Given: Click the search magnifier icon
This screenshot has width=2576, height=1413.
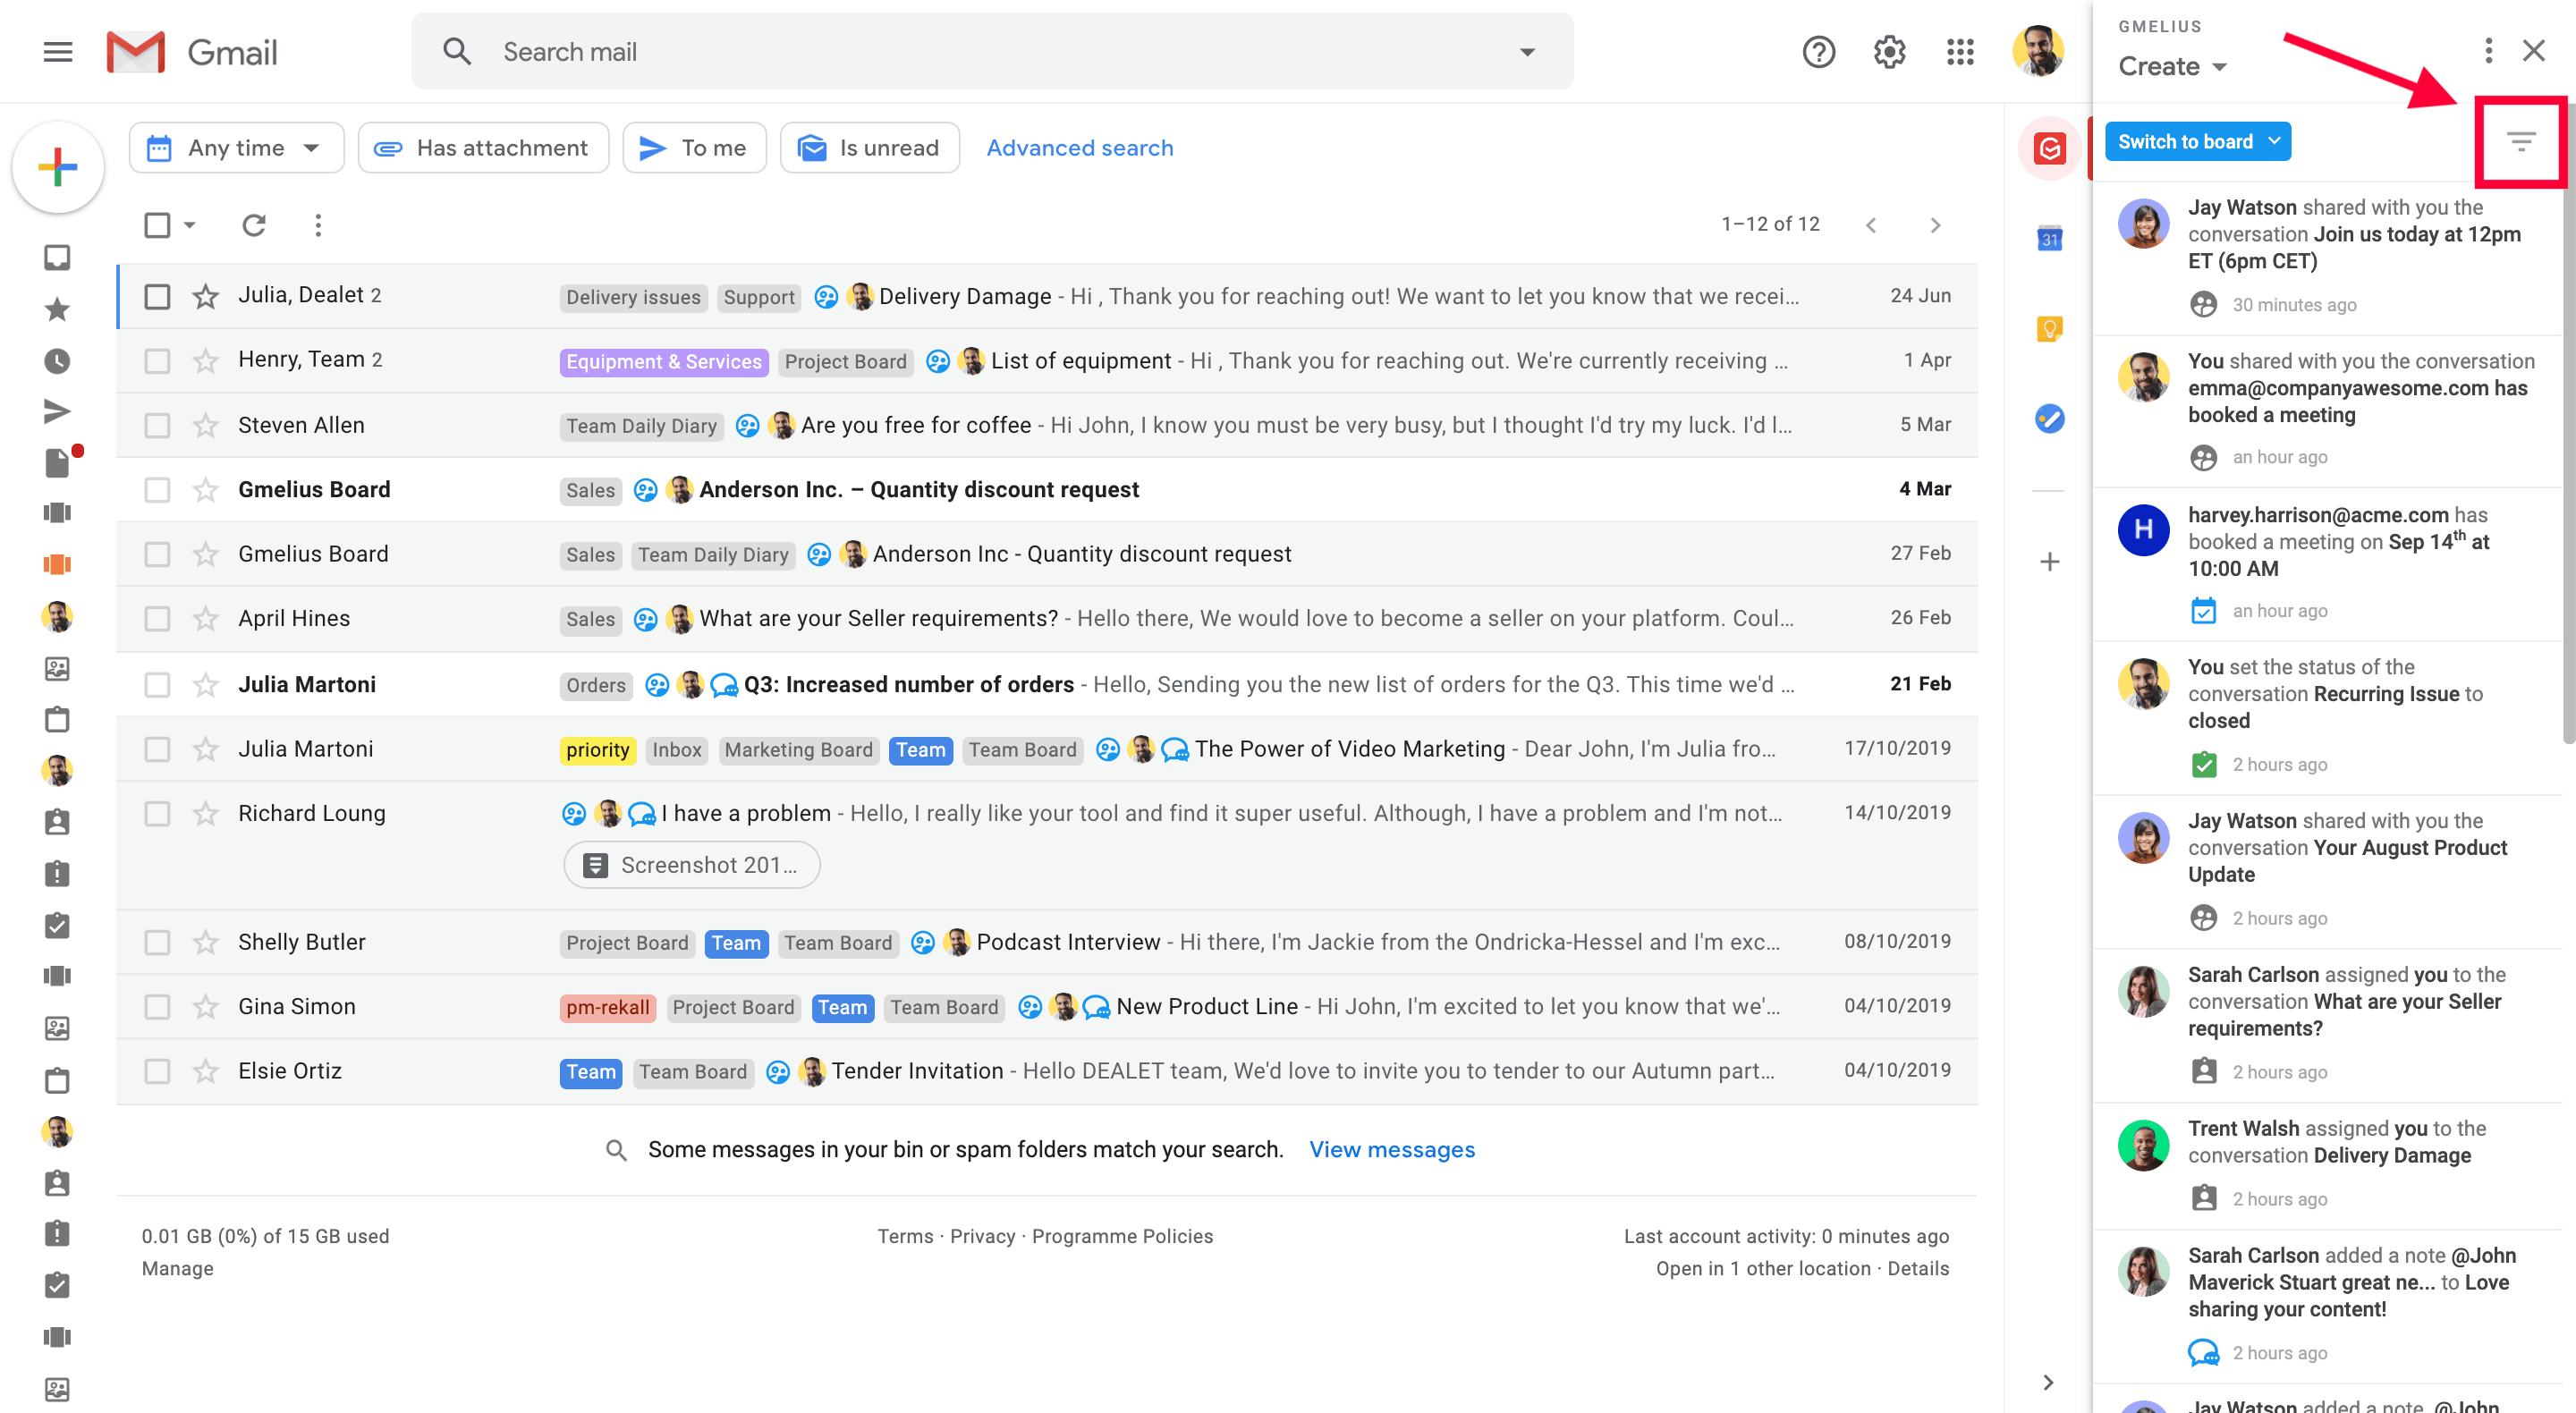Looking at the screenshot, I should [457, 51].
